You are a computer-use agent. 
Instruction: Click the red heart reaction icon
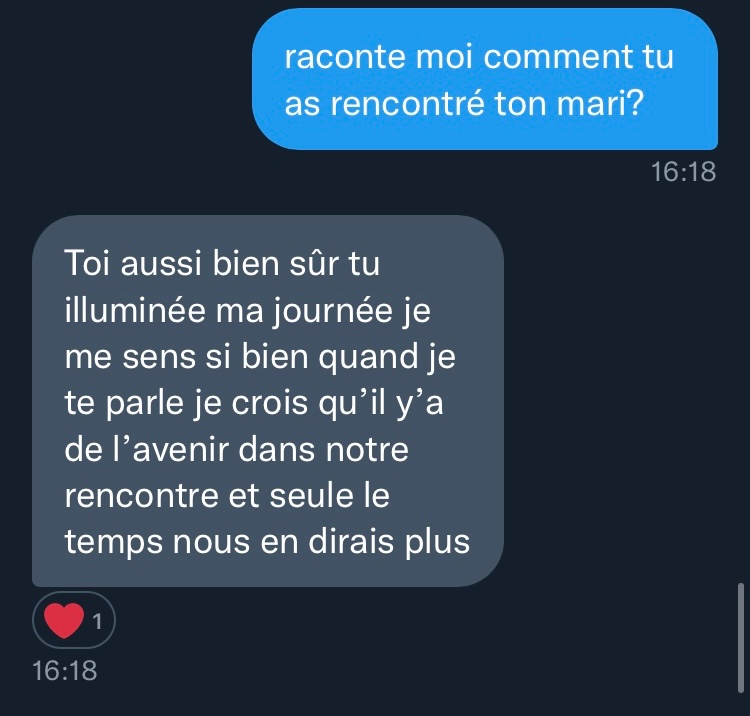coord(64,620)
